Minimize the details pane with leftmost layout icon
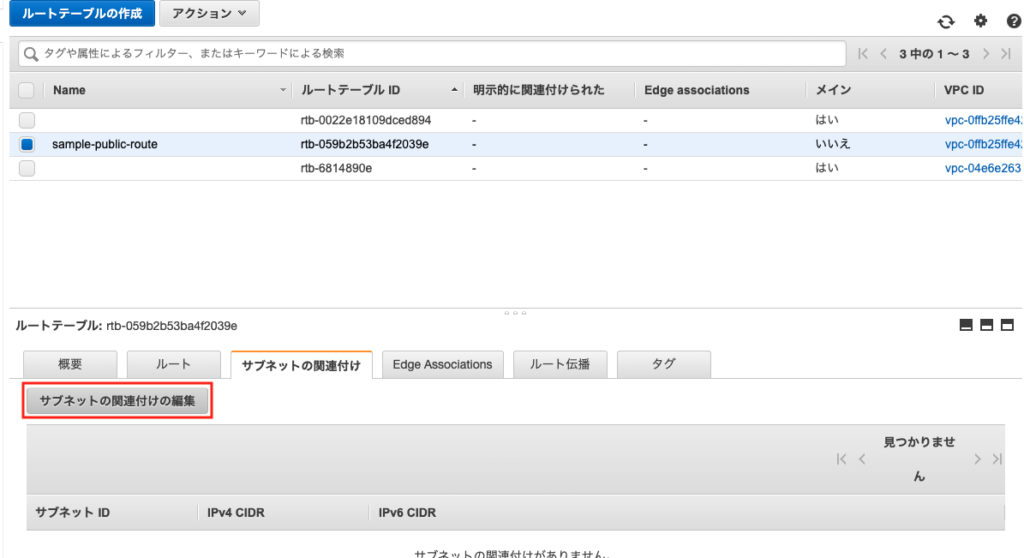This screenshot has height=558, width=1024. (x=966, y=325)
